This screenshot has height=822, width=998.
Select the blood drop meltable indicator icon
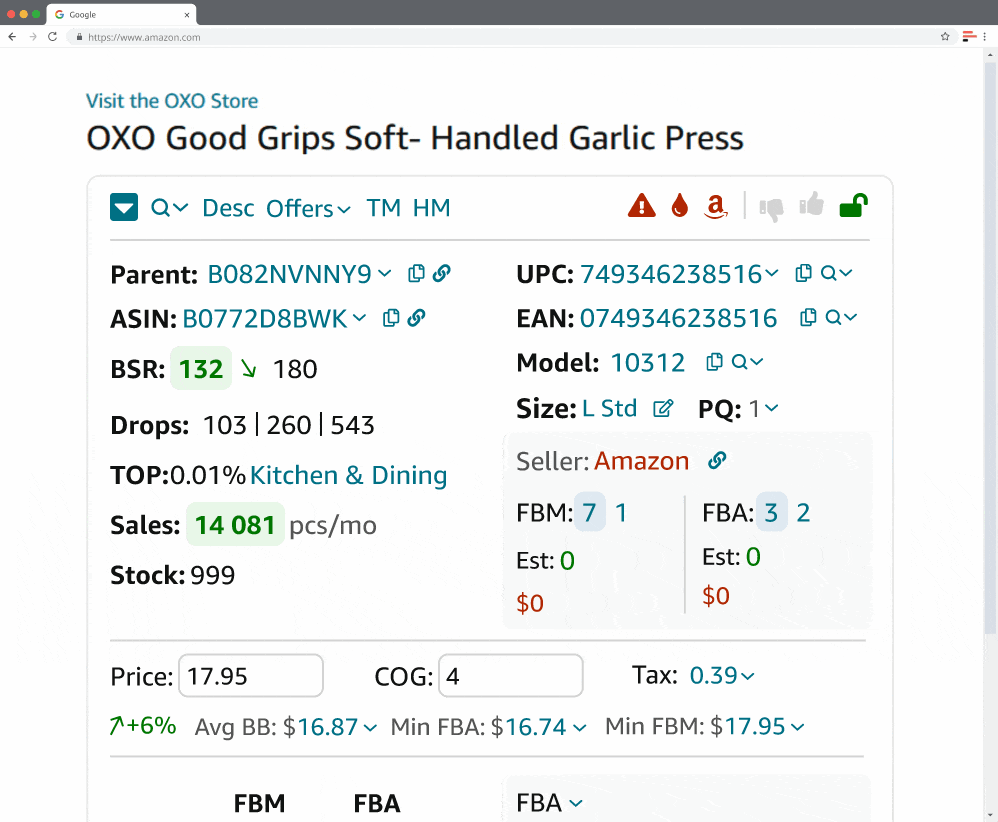pyautogui.click(x=680, y=205)
